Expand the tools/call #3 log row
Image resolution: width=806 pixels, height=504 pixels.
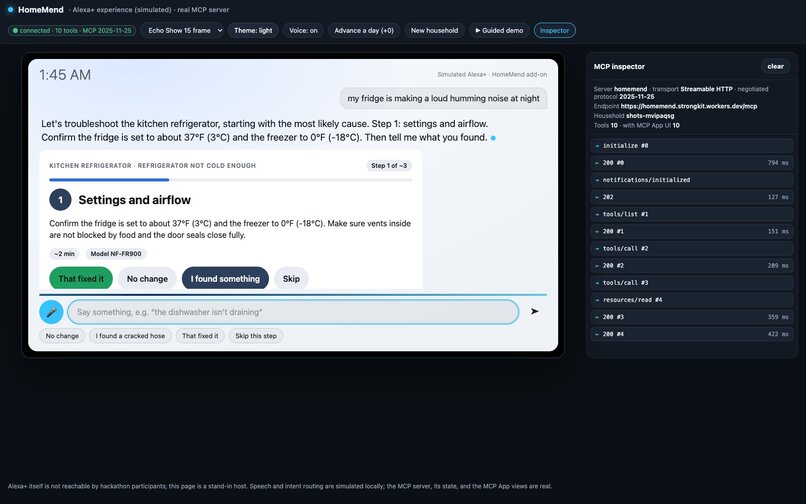692,283
